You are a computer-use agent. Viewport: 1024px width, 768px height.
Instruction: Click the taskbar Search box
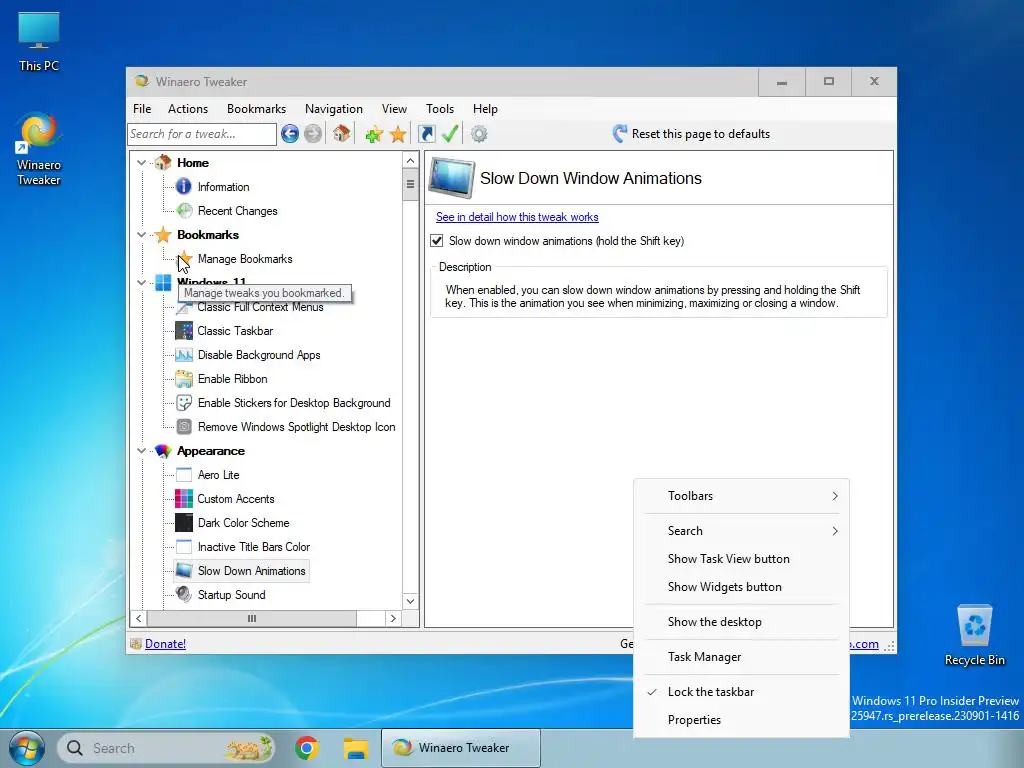pyautogui.click(x=167, y=748)
